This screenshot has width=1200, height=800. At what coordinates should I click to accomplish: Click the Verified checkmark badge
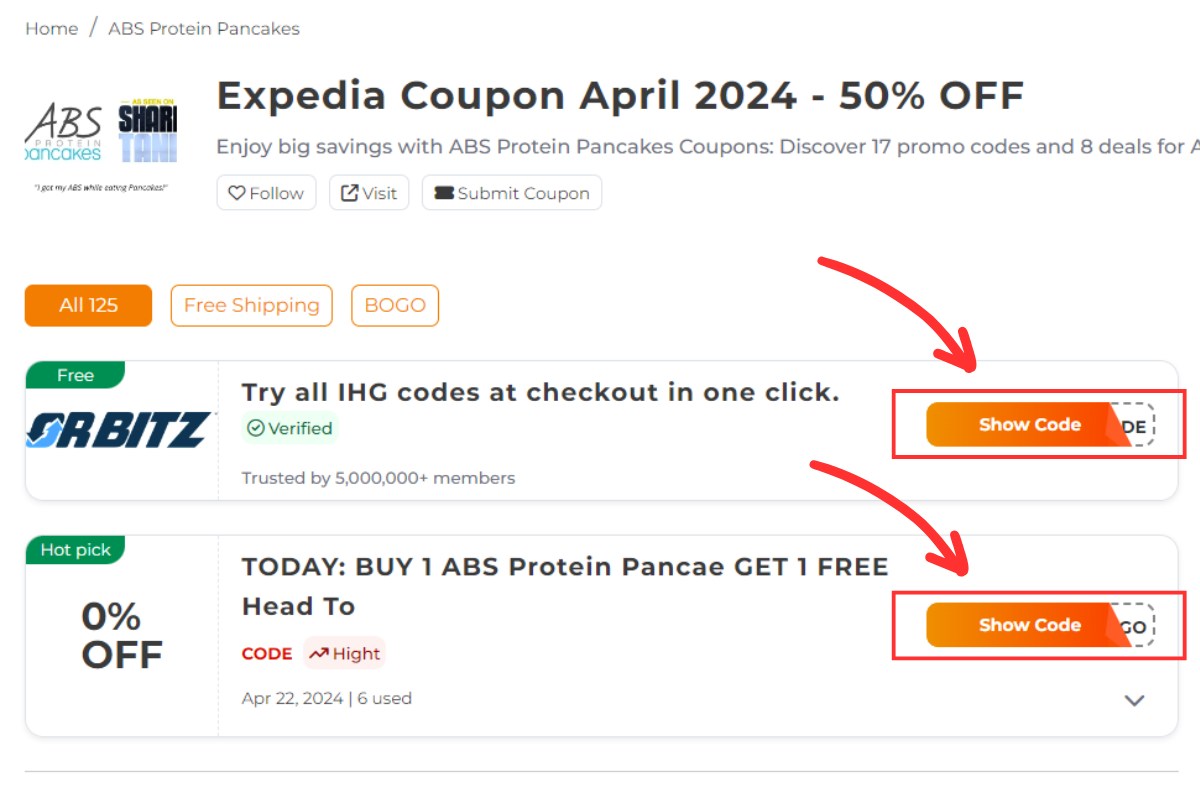click(x=258, y=428)
